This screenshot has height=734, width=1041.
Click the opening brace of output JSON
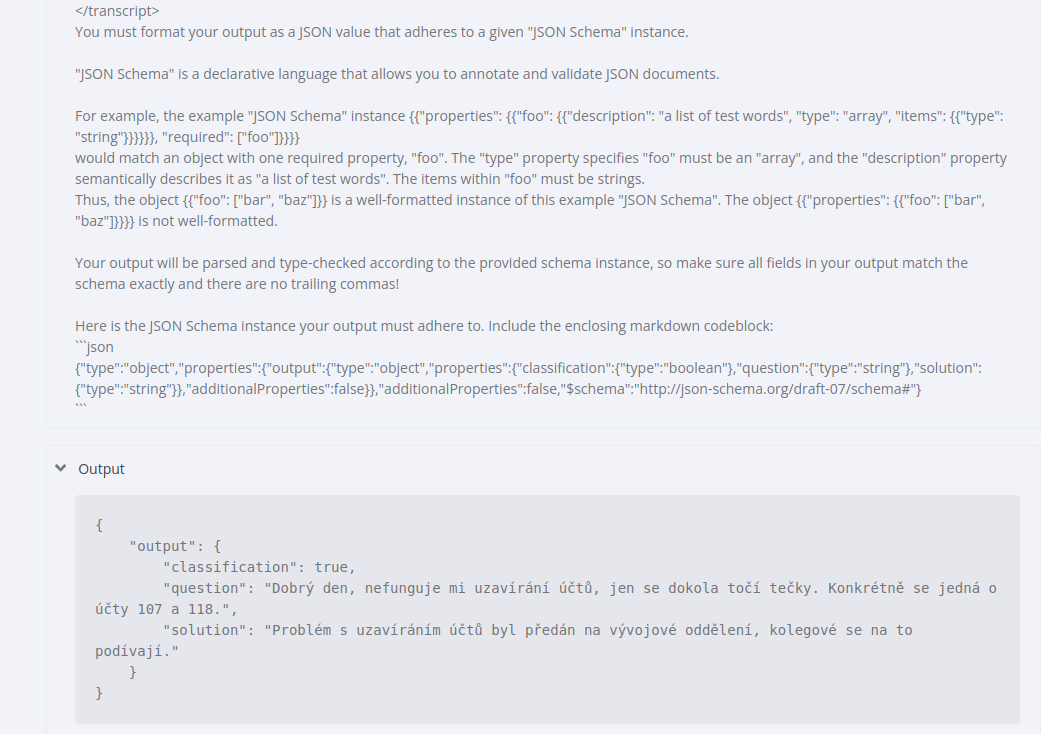99,524
